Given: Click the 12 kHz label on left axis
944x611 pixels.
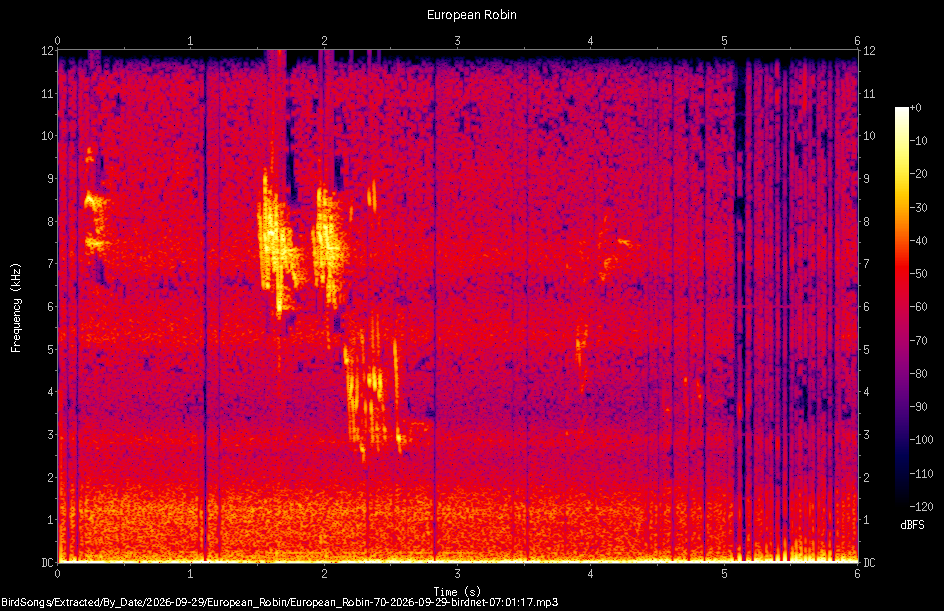Looking at the screenshot, I should coord(48,51).
